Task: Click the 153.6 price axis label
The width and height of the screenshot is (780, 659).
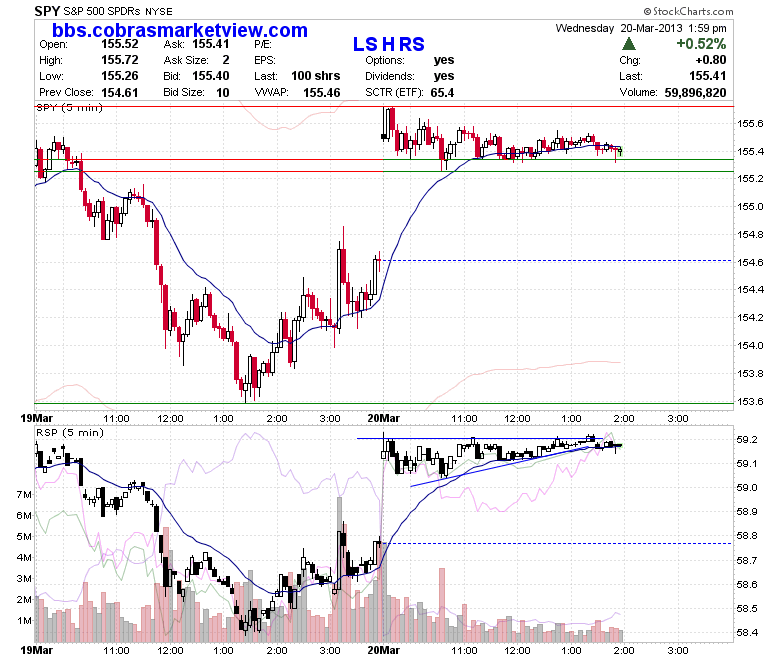Action: click(x=750, y=401)
